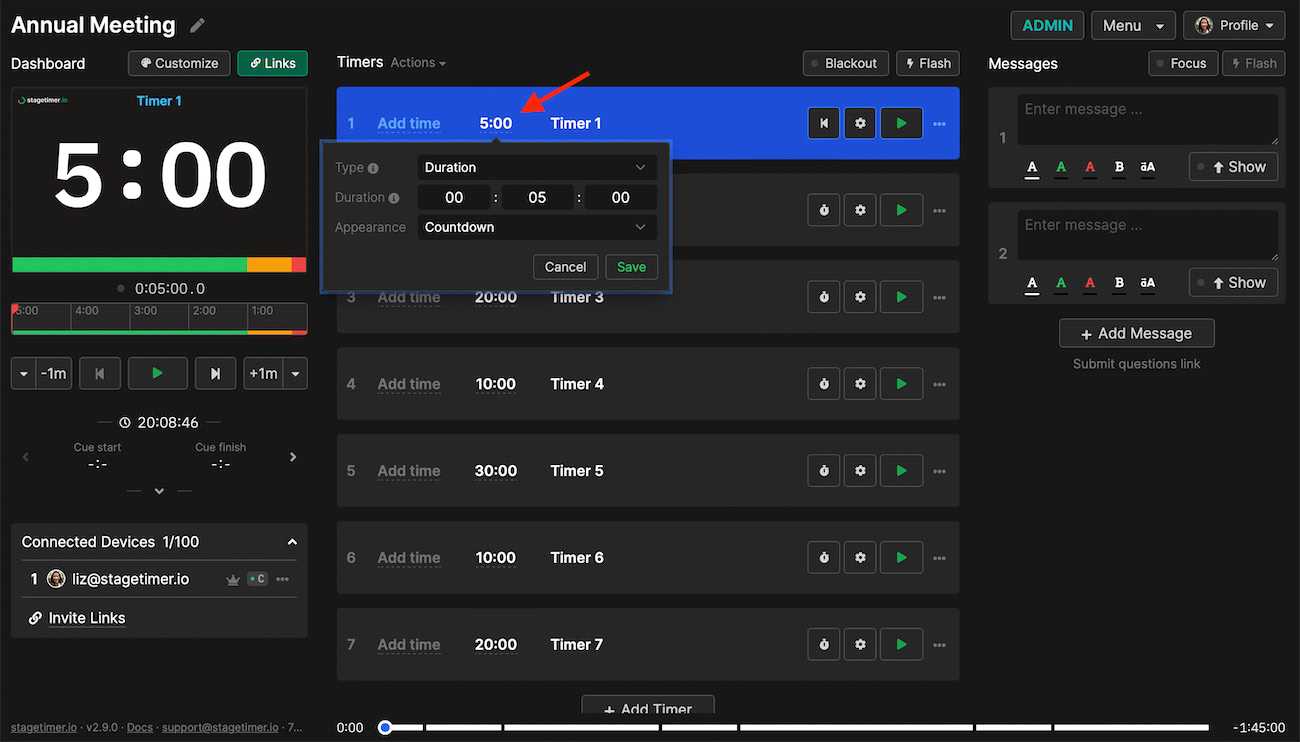This screenshot has height=742, width=1300.
Task: Open the Actions menu above the timer list
Action: click(412, 62)
